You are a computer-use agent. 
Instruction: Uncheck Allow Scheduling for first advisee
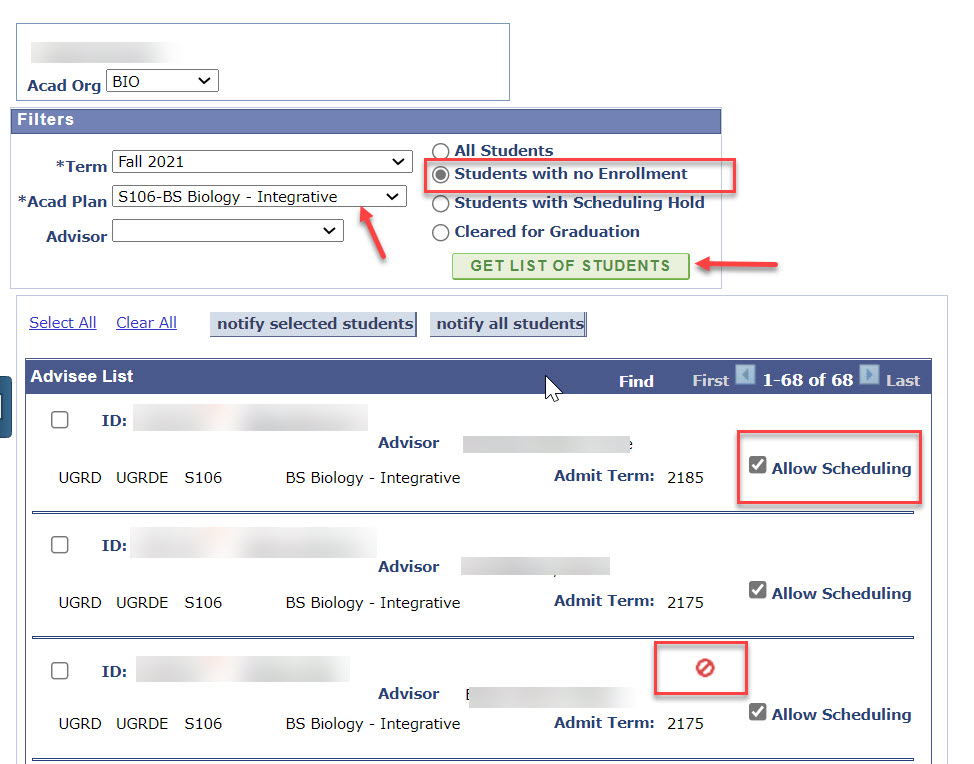pyautogui.click(x=758, y=466)
